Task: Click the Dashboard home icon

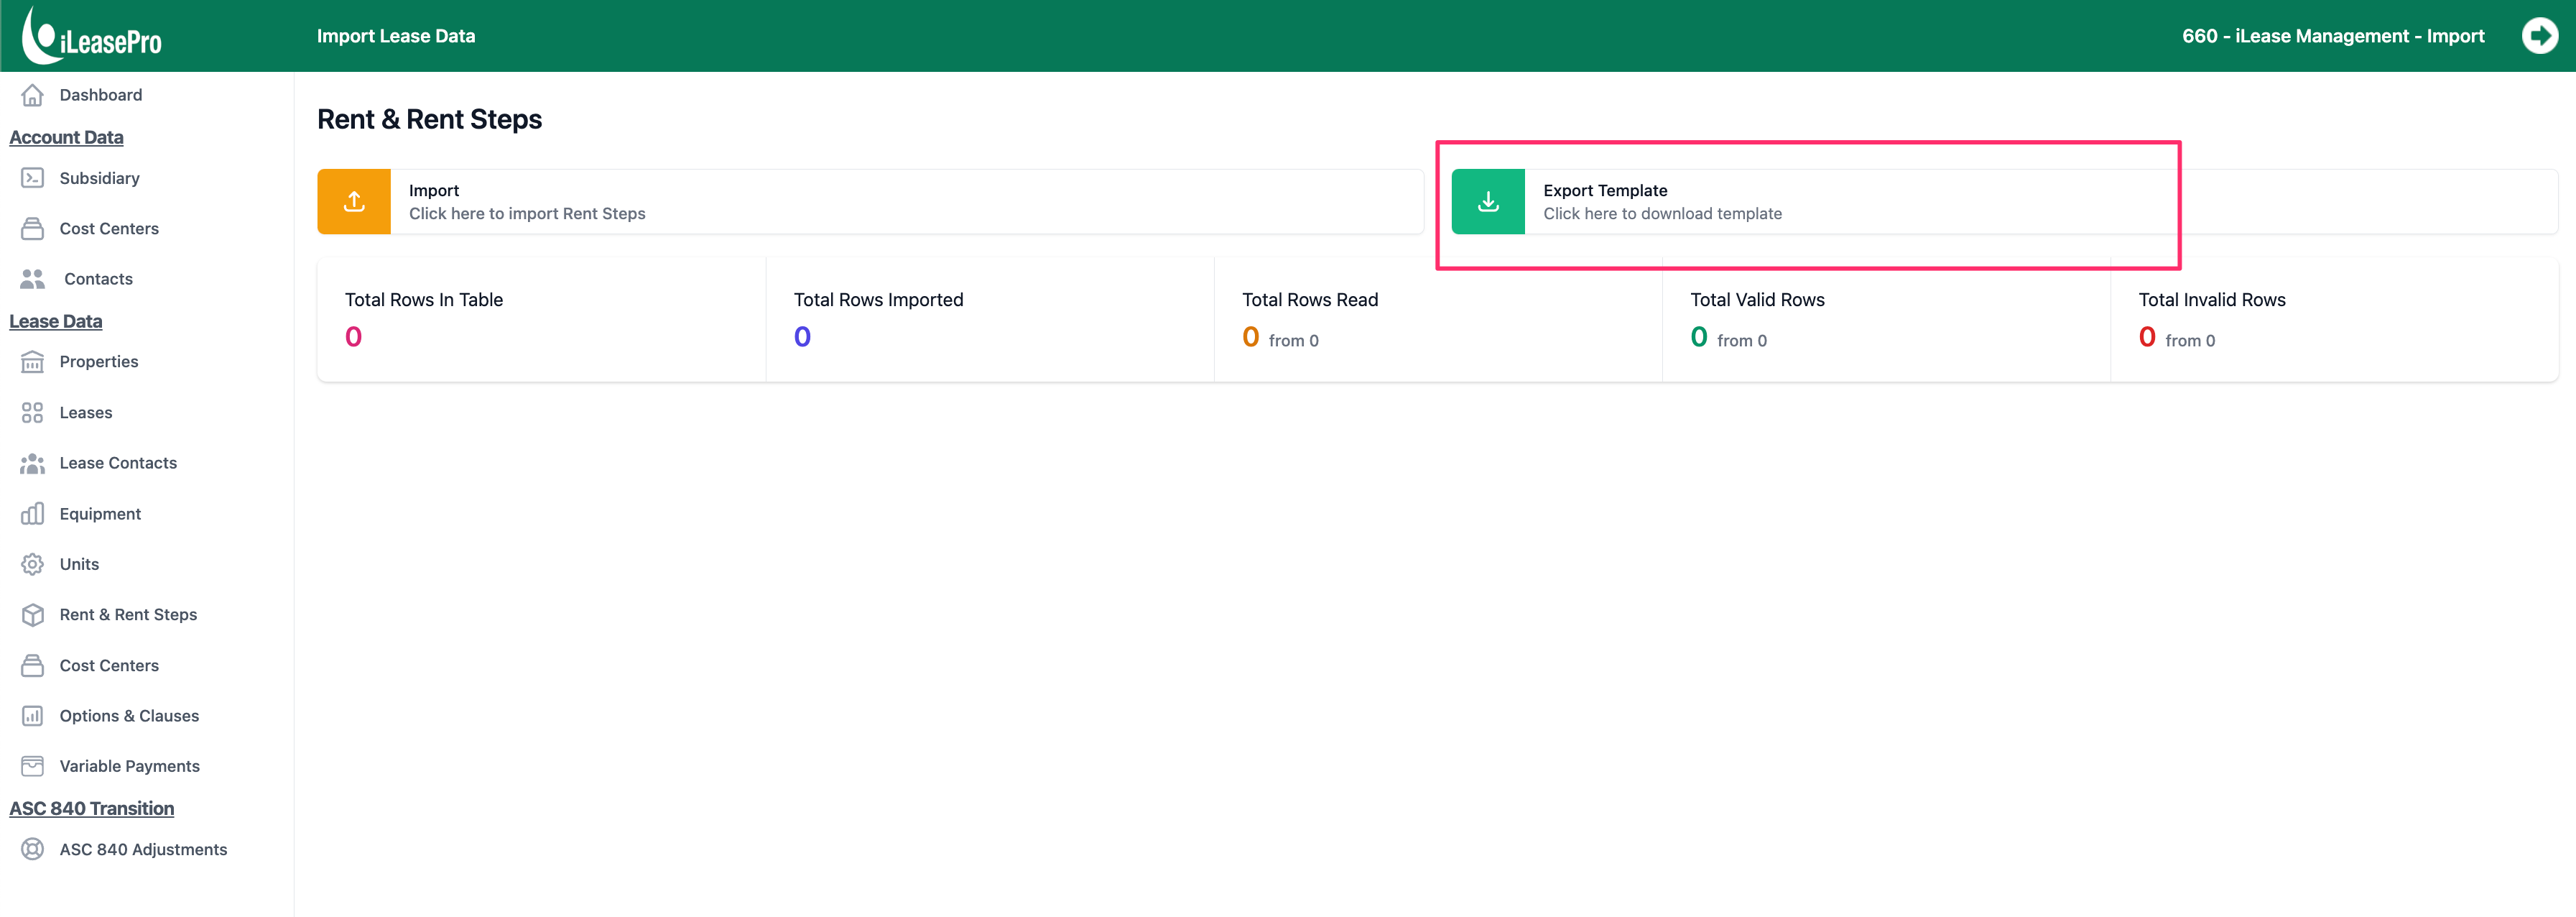Action: [32, 95]
